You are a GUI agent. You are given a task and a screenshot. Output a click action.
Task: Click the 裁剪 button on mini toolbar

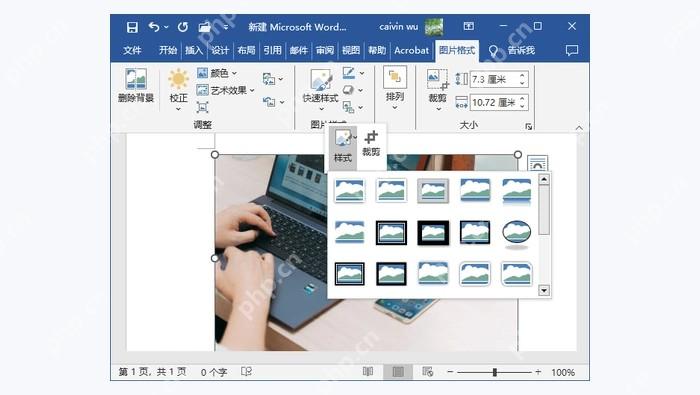[x=371, y=144]
